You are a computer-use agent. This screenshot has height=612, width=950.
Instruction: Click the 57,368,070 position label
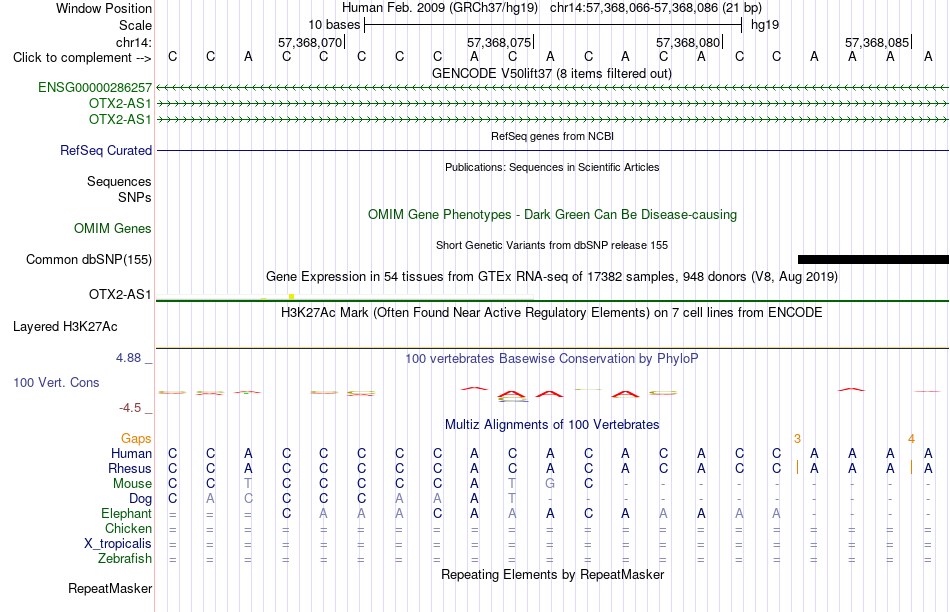coord(310,42)
